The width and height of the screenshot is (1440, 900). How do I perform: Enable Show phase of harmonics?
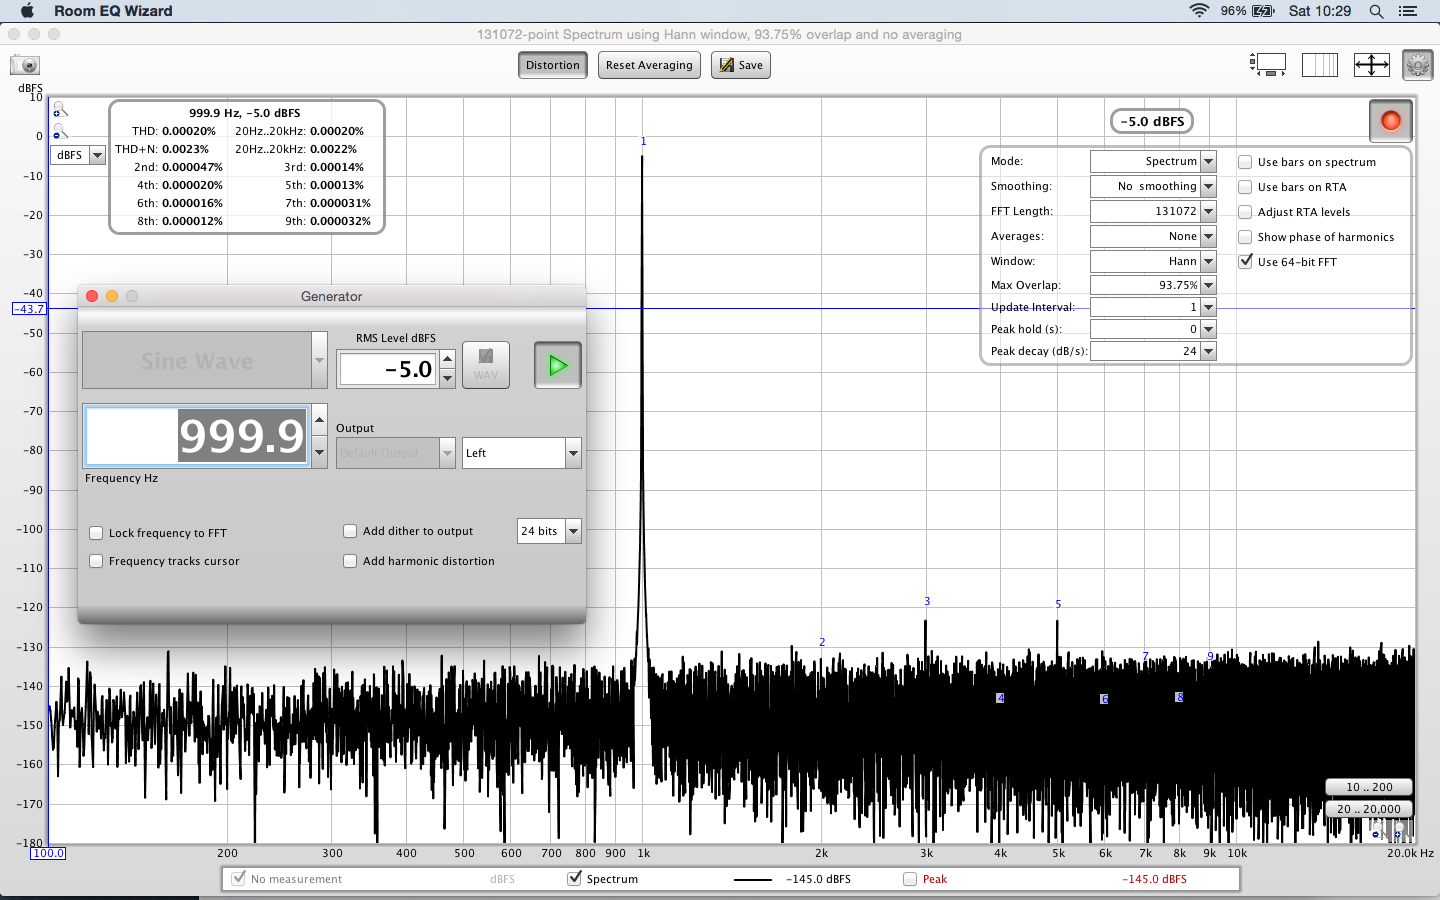(x=1245, y=237)
